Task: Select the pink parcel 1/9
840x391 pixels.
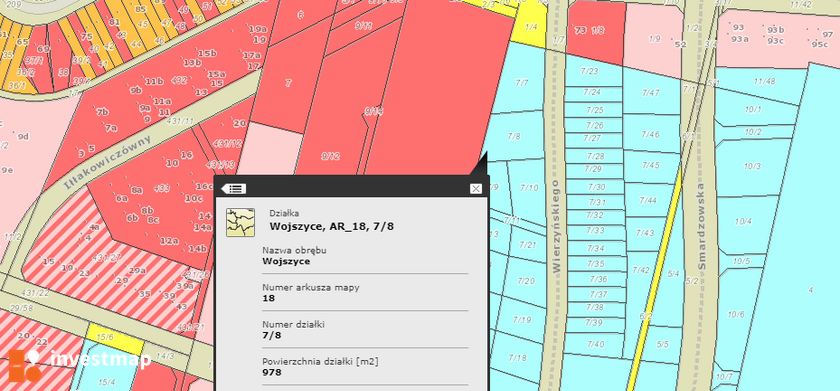Action: [654, 39]
